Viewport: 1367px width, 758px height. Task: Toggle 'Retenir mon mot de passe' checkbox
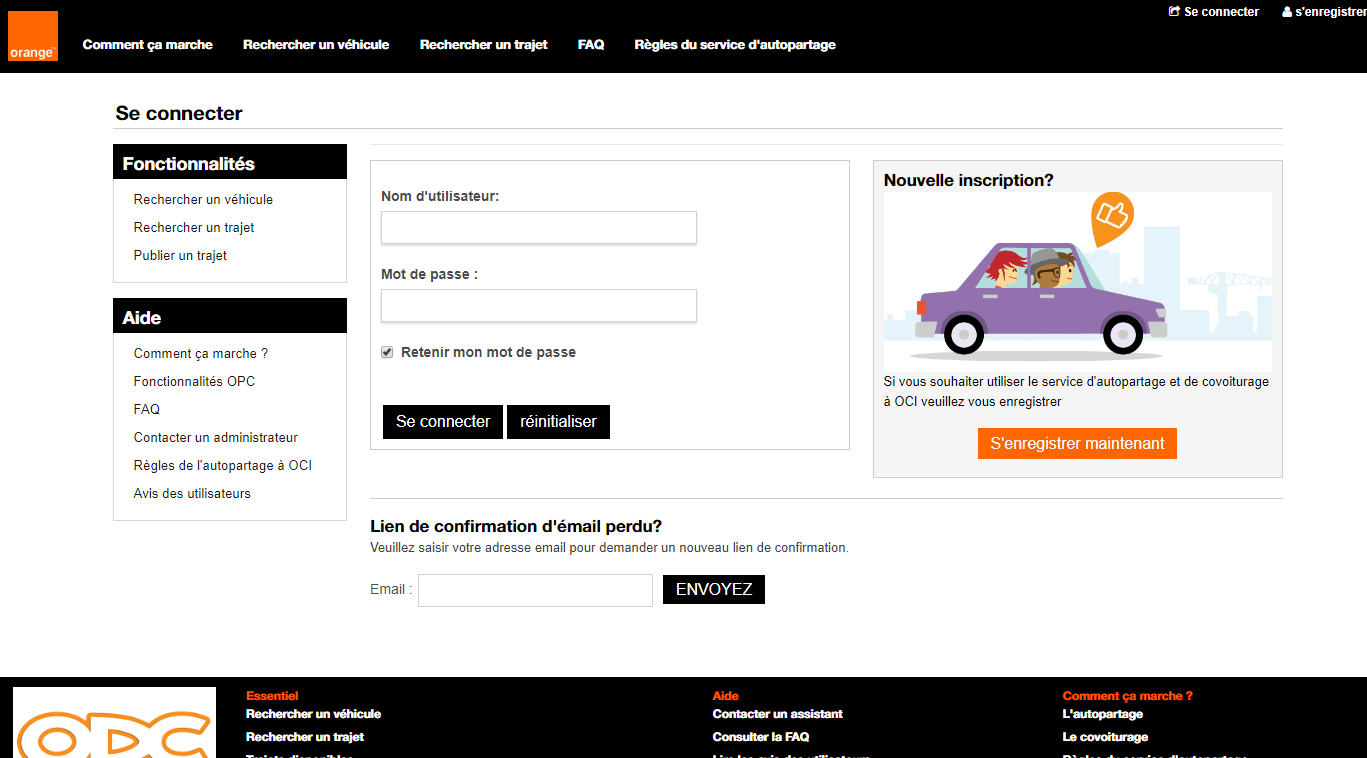[387, 353]
